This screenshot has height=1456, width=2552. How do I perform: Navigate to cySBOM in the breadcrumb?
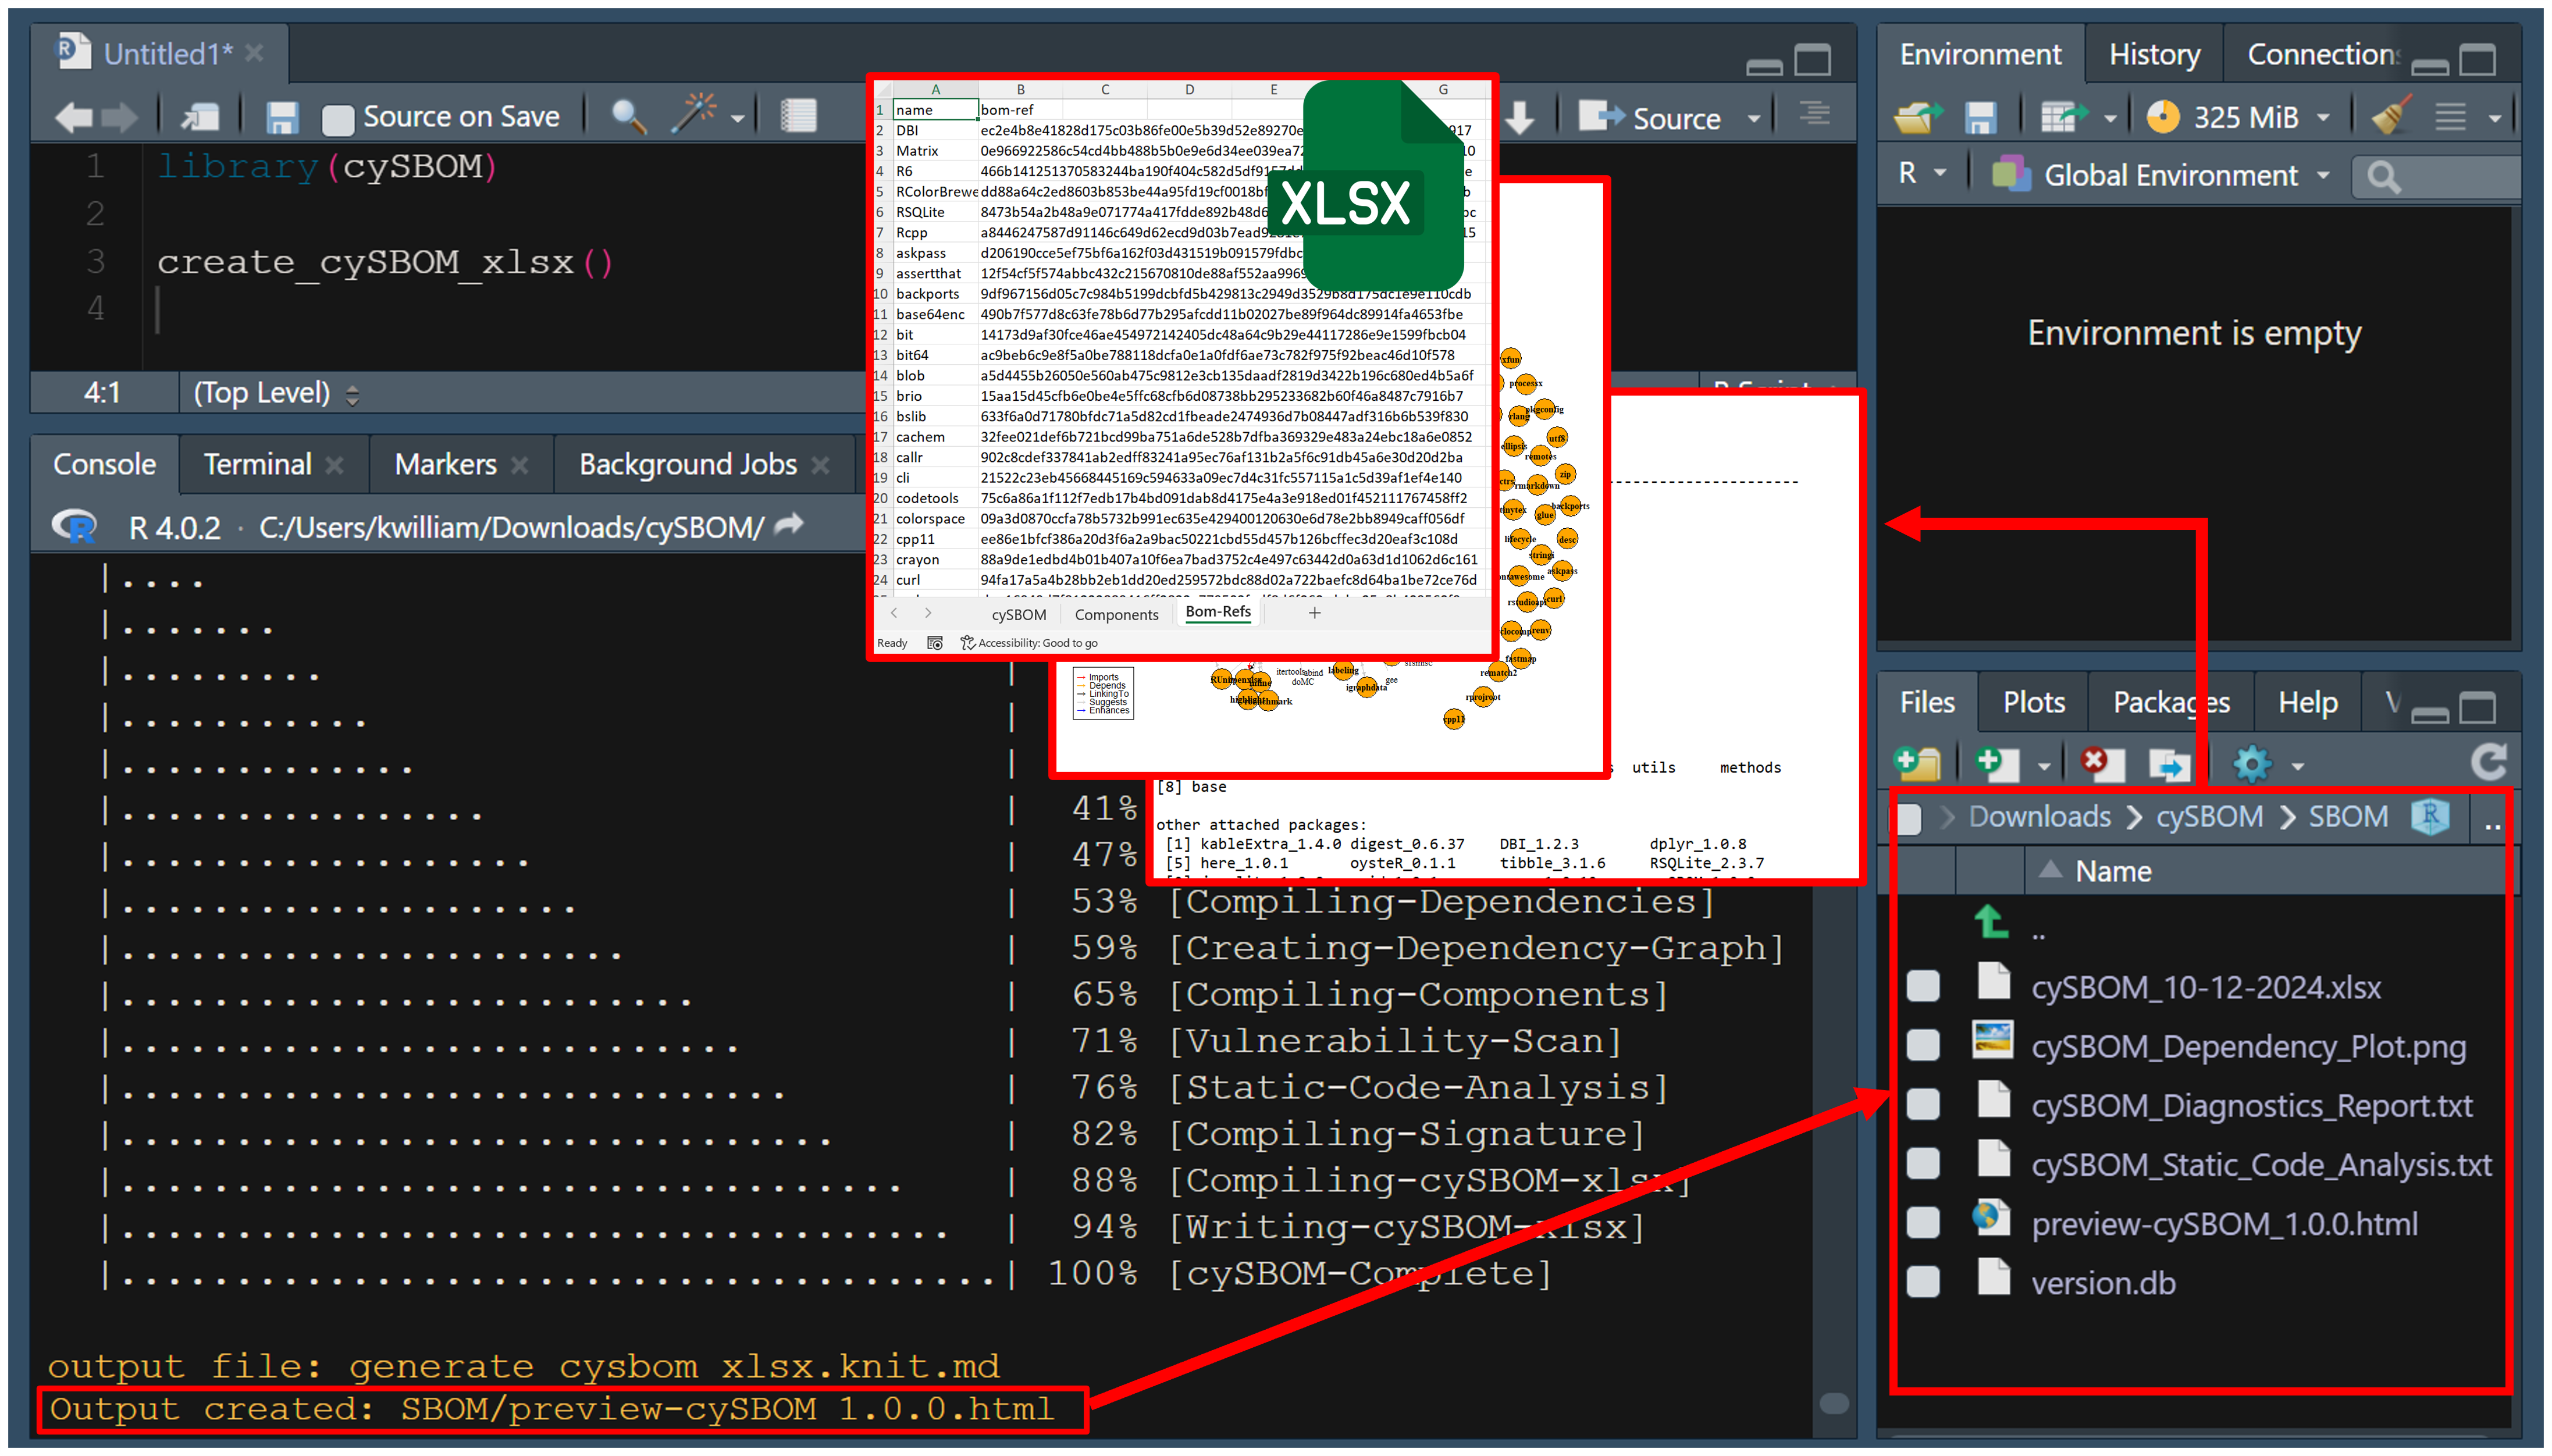point(2209,817)
